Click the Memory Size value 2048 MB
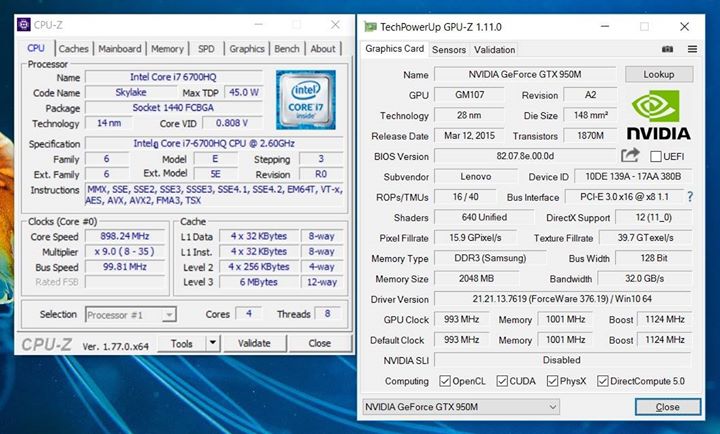The height and width of the screenshot is (434, 720). (477, 279)
